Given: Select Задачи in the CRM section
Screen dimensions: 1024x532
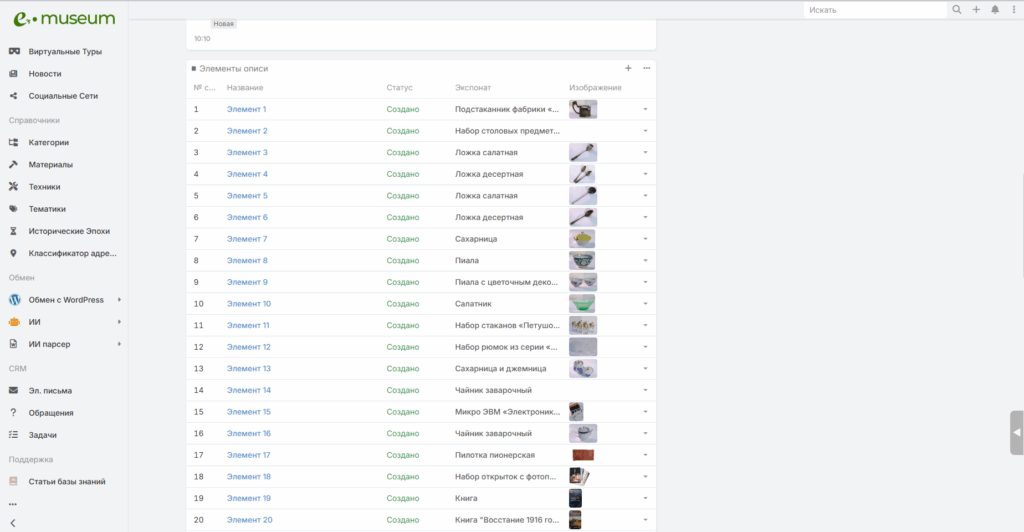Looking at the screenshot, I should (x=42, y=435).
